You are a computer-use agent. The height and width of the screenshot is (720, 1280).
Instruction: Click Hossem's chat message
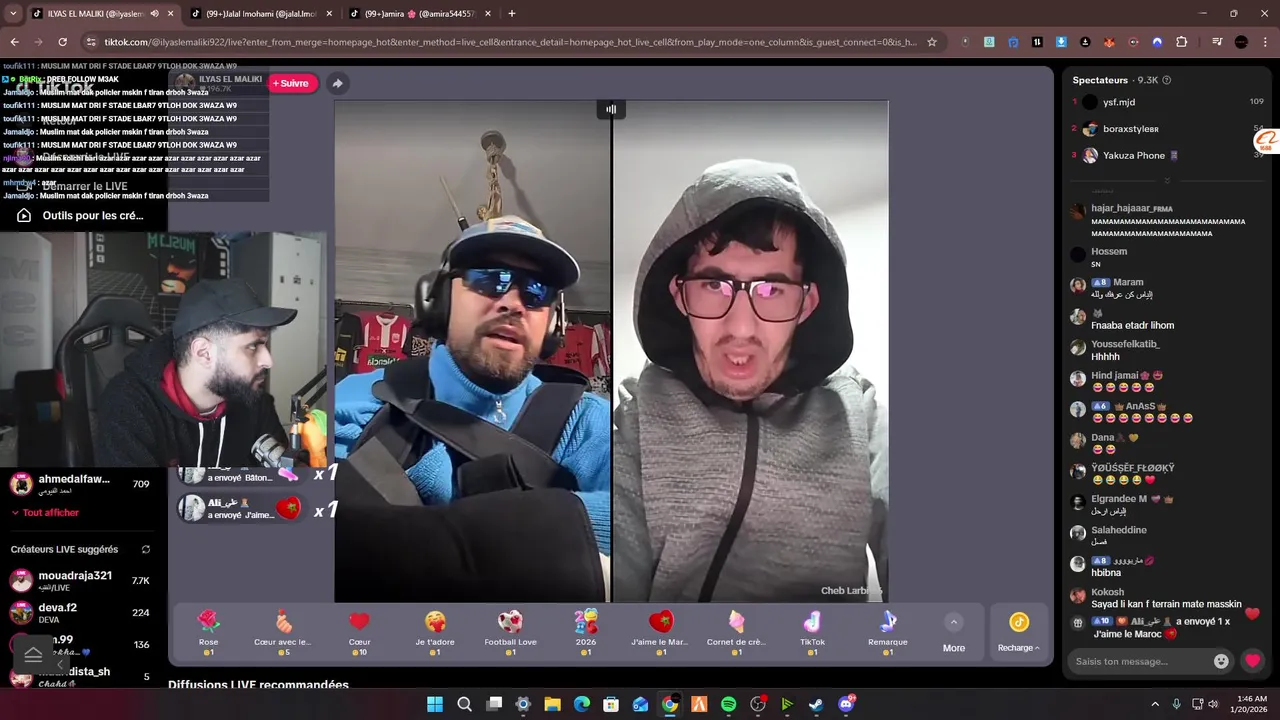click(1096, 264)
